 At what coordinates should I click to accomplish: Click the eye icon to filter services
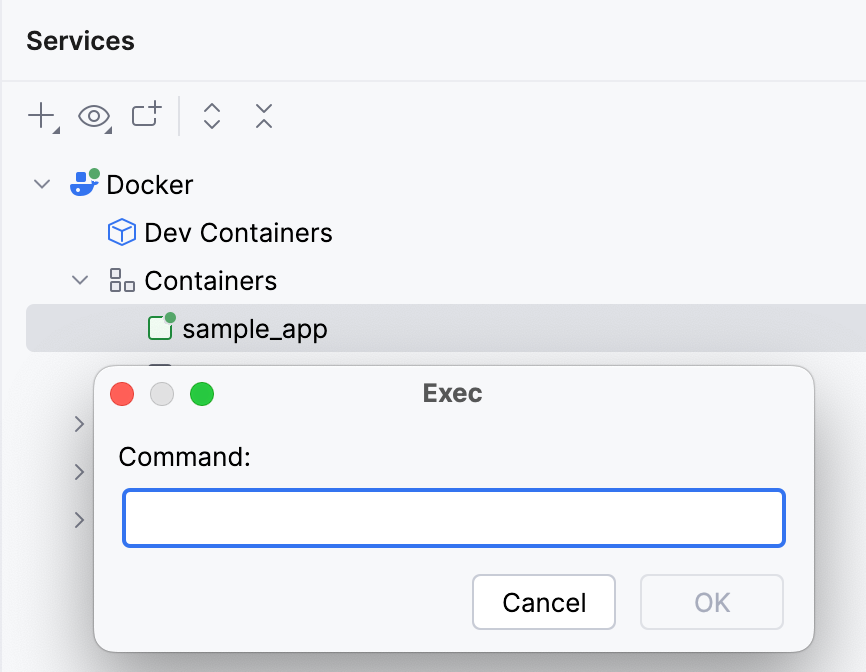pos(93,116)
